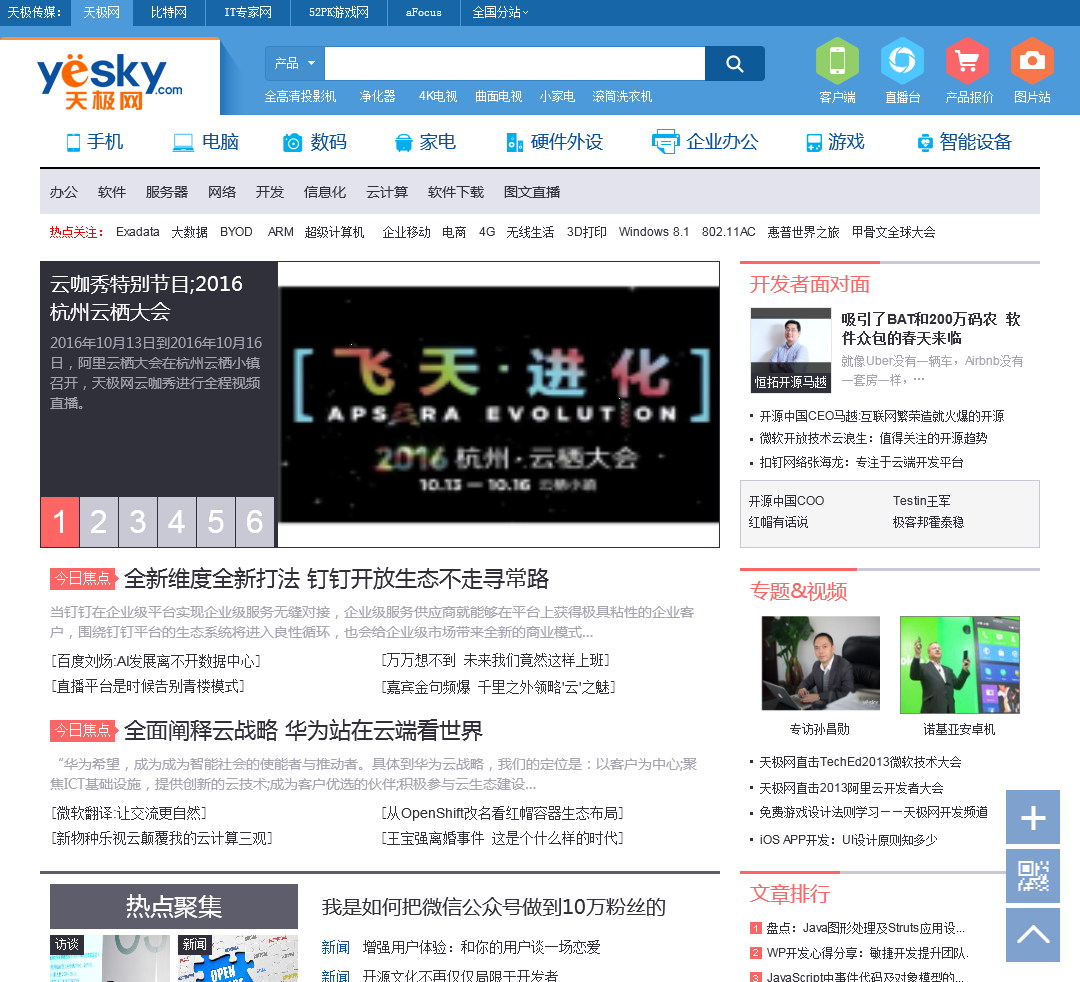Select carousel slide number 4
1080x982 pixels.
pos(176,522)
